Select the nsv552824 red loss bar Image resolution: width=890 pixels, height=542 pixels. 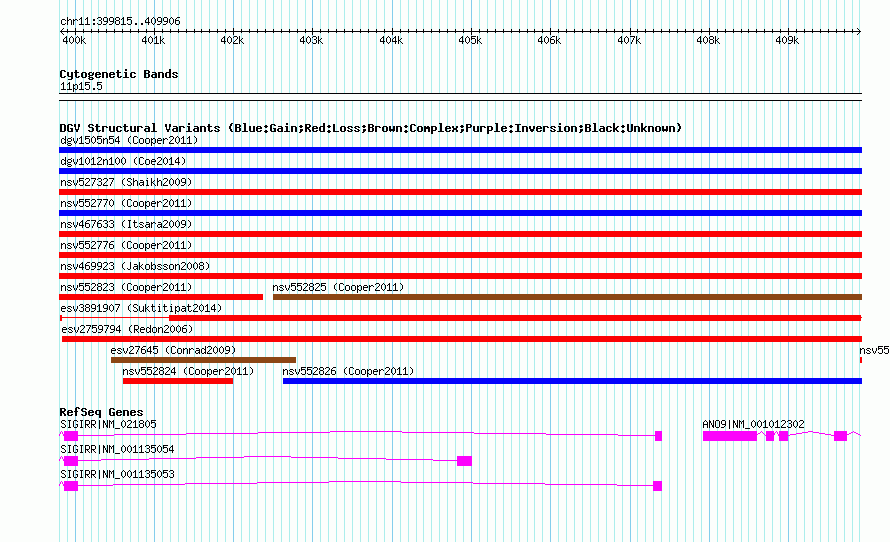178,381
